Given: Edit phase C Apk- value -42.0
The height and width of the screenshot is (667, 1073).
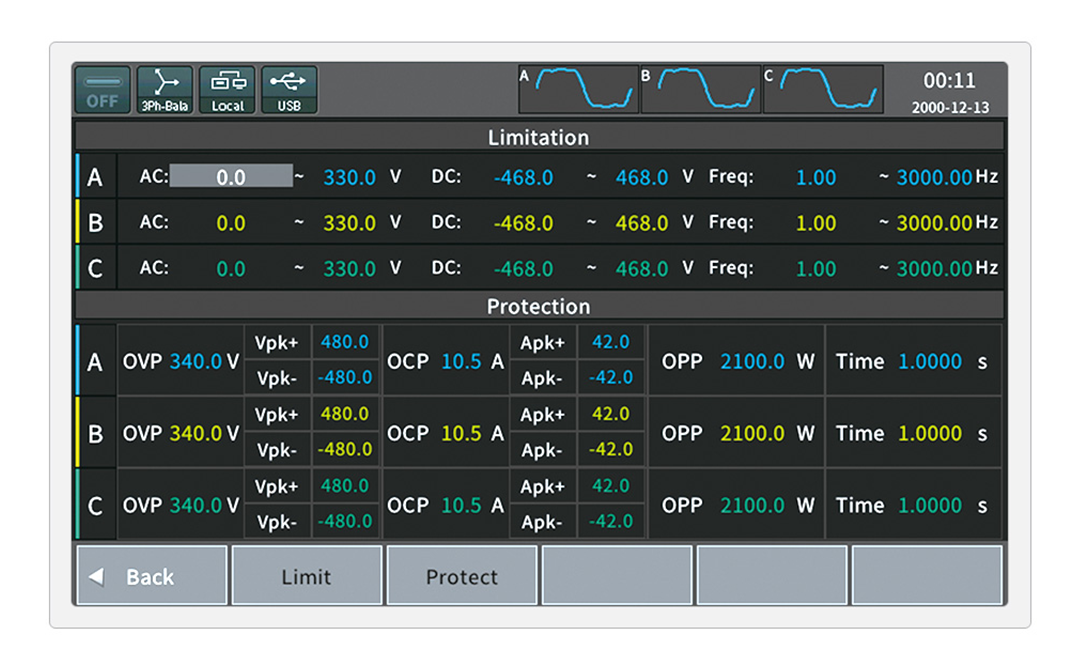Looking at the screenshot, I should click(x=610, y=521).
